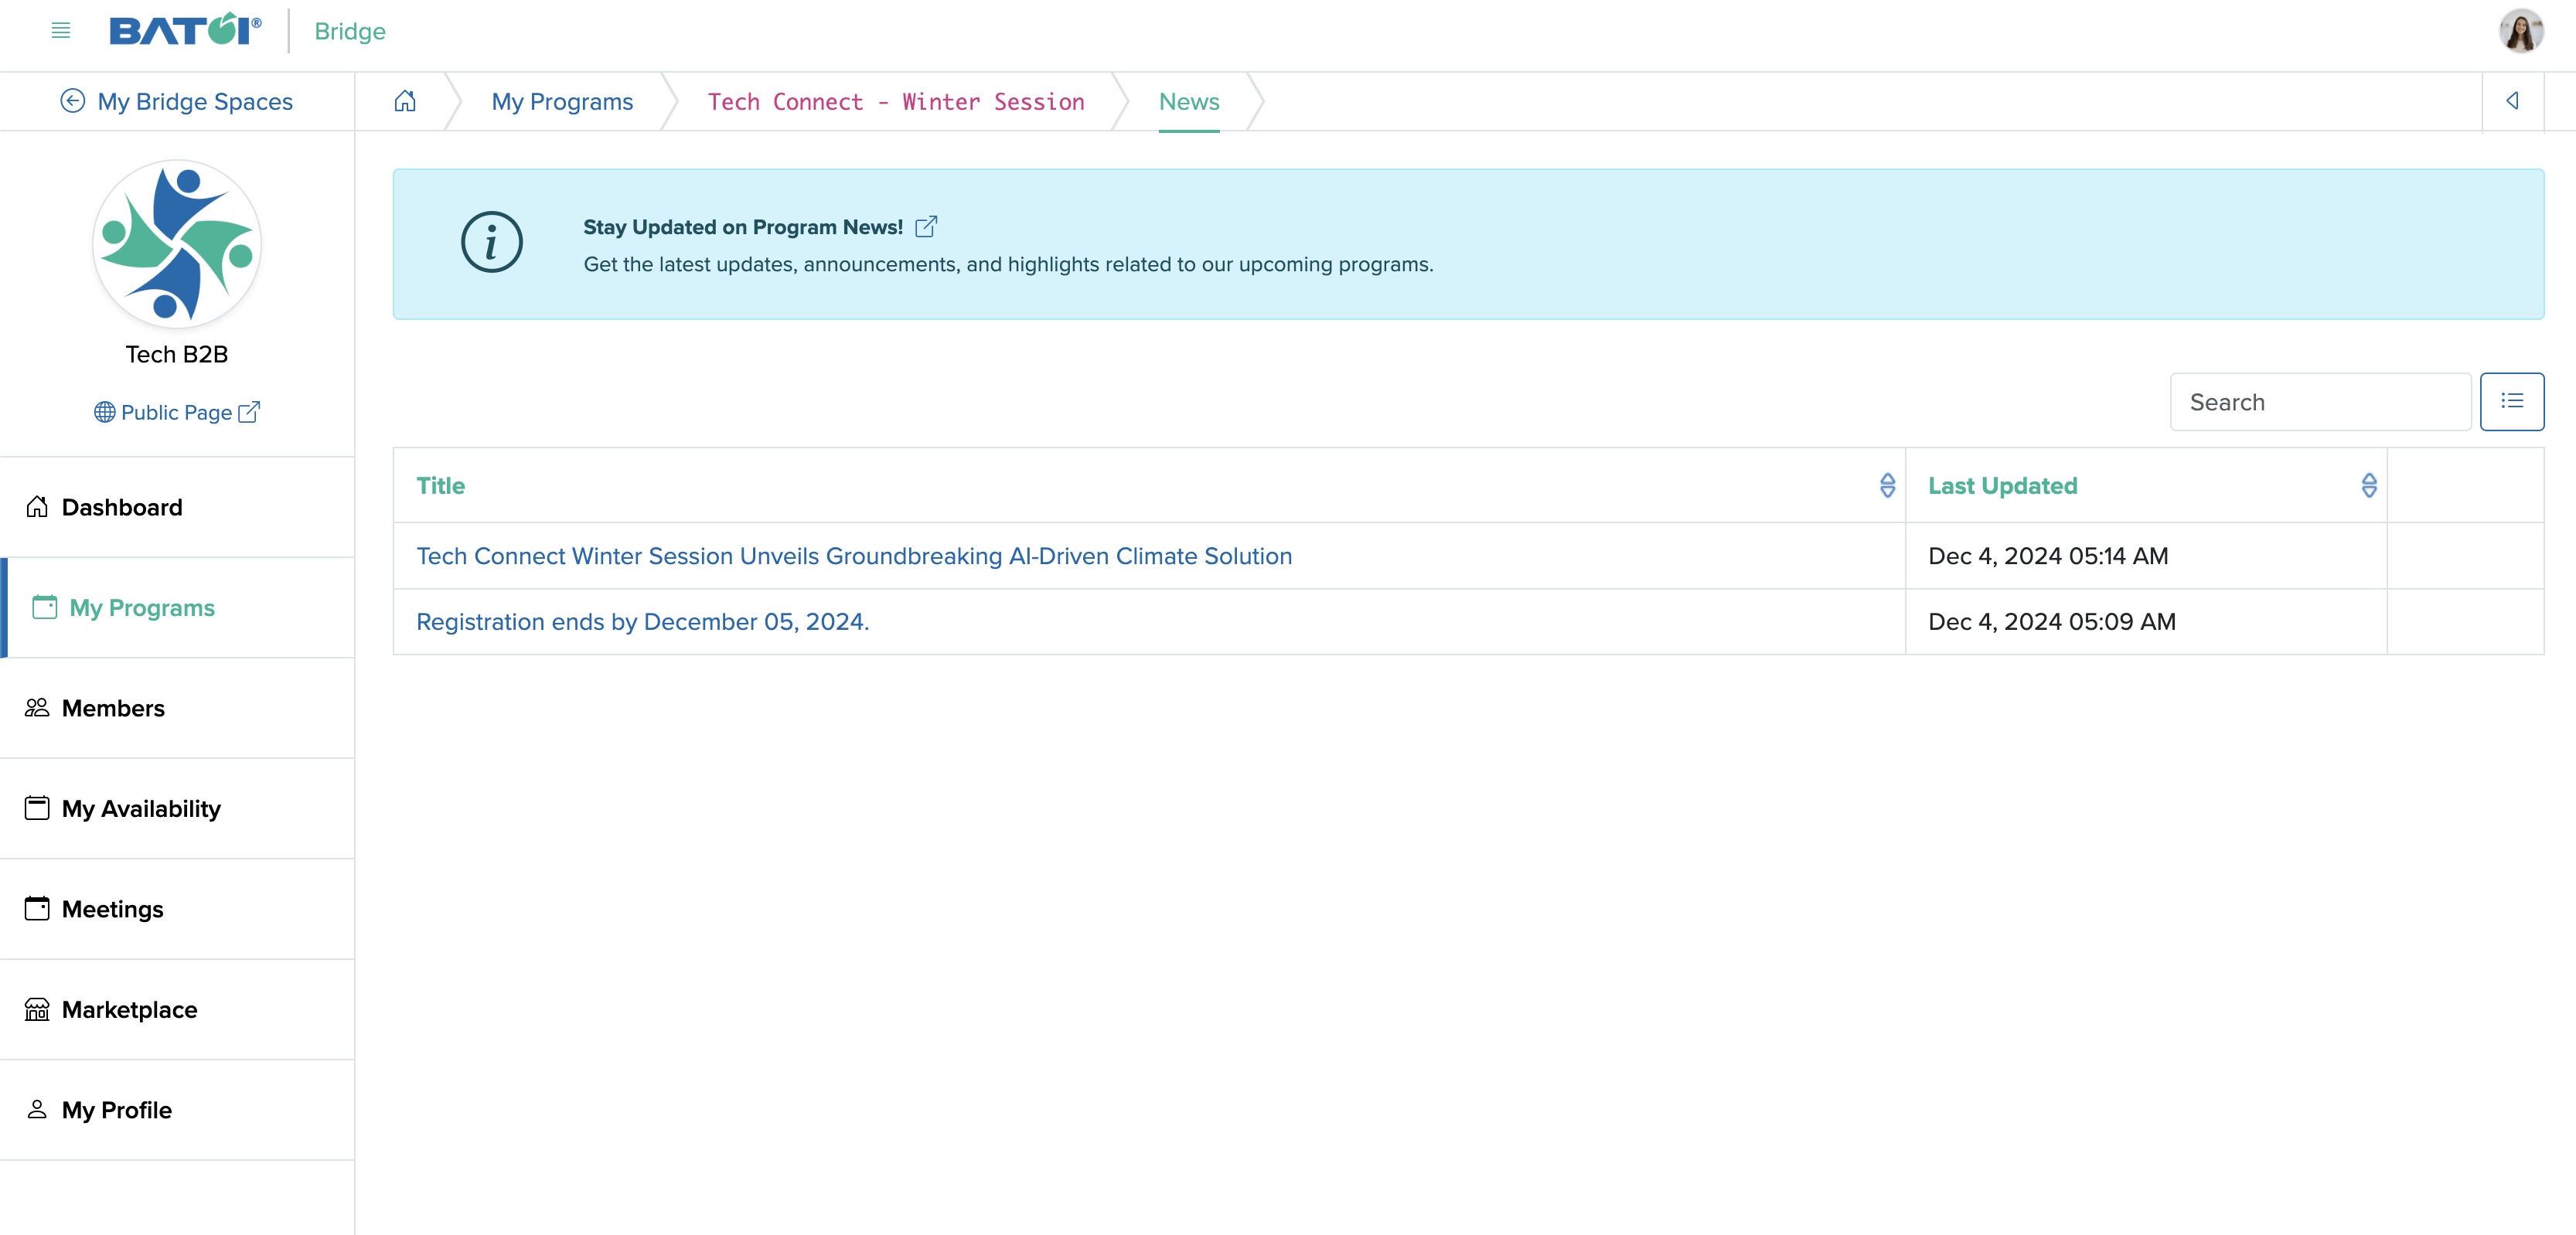Open Registration ends by December 05 article
The image size is (2576, 1235).
point(642,621)
